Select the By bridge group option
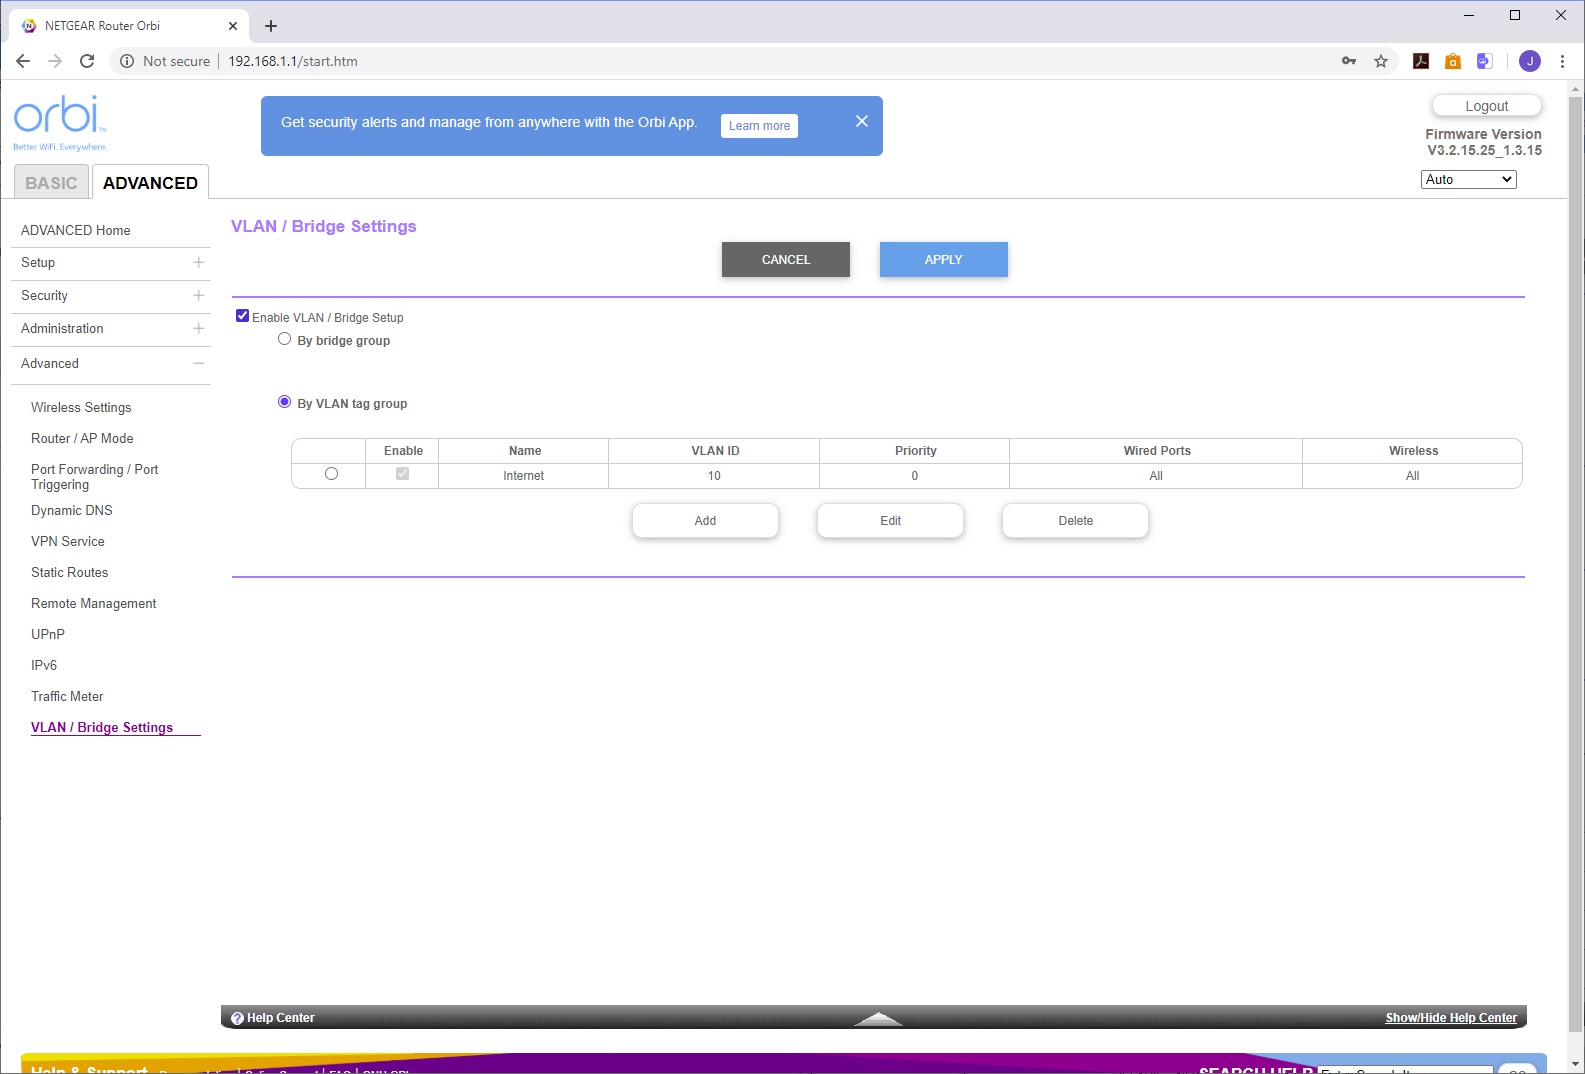The width and height of the screenshot is (1585, 1074). click(285, 339)
